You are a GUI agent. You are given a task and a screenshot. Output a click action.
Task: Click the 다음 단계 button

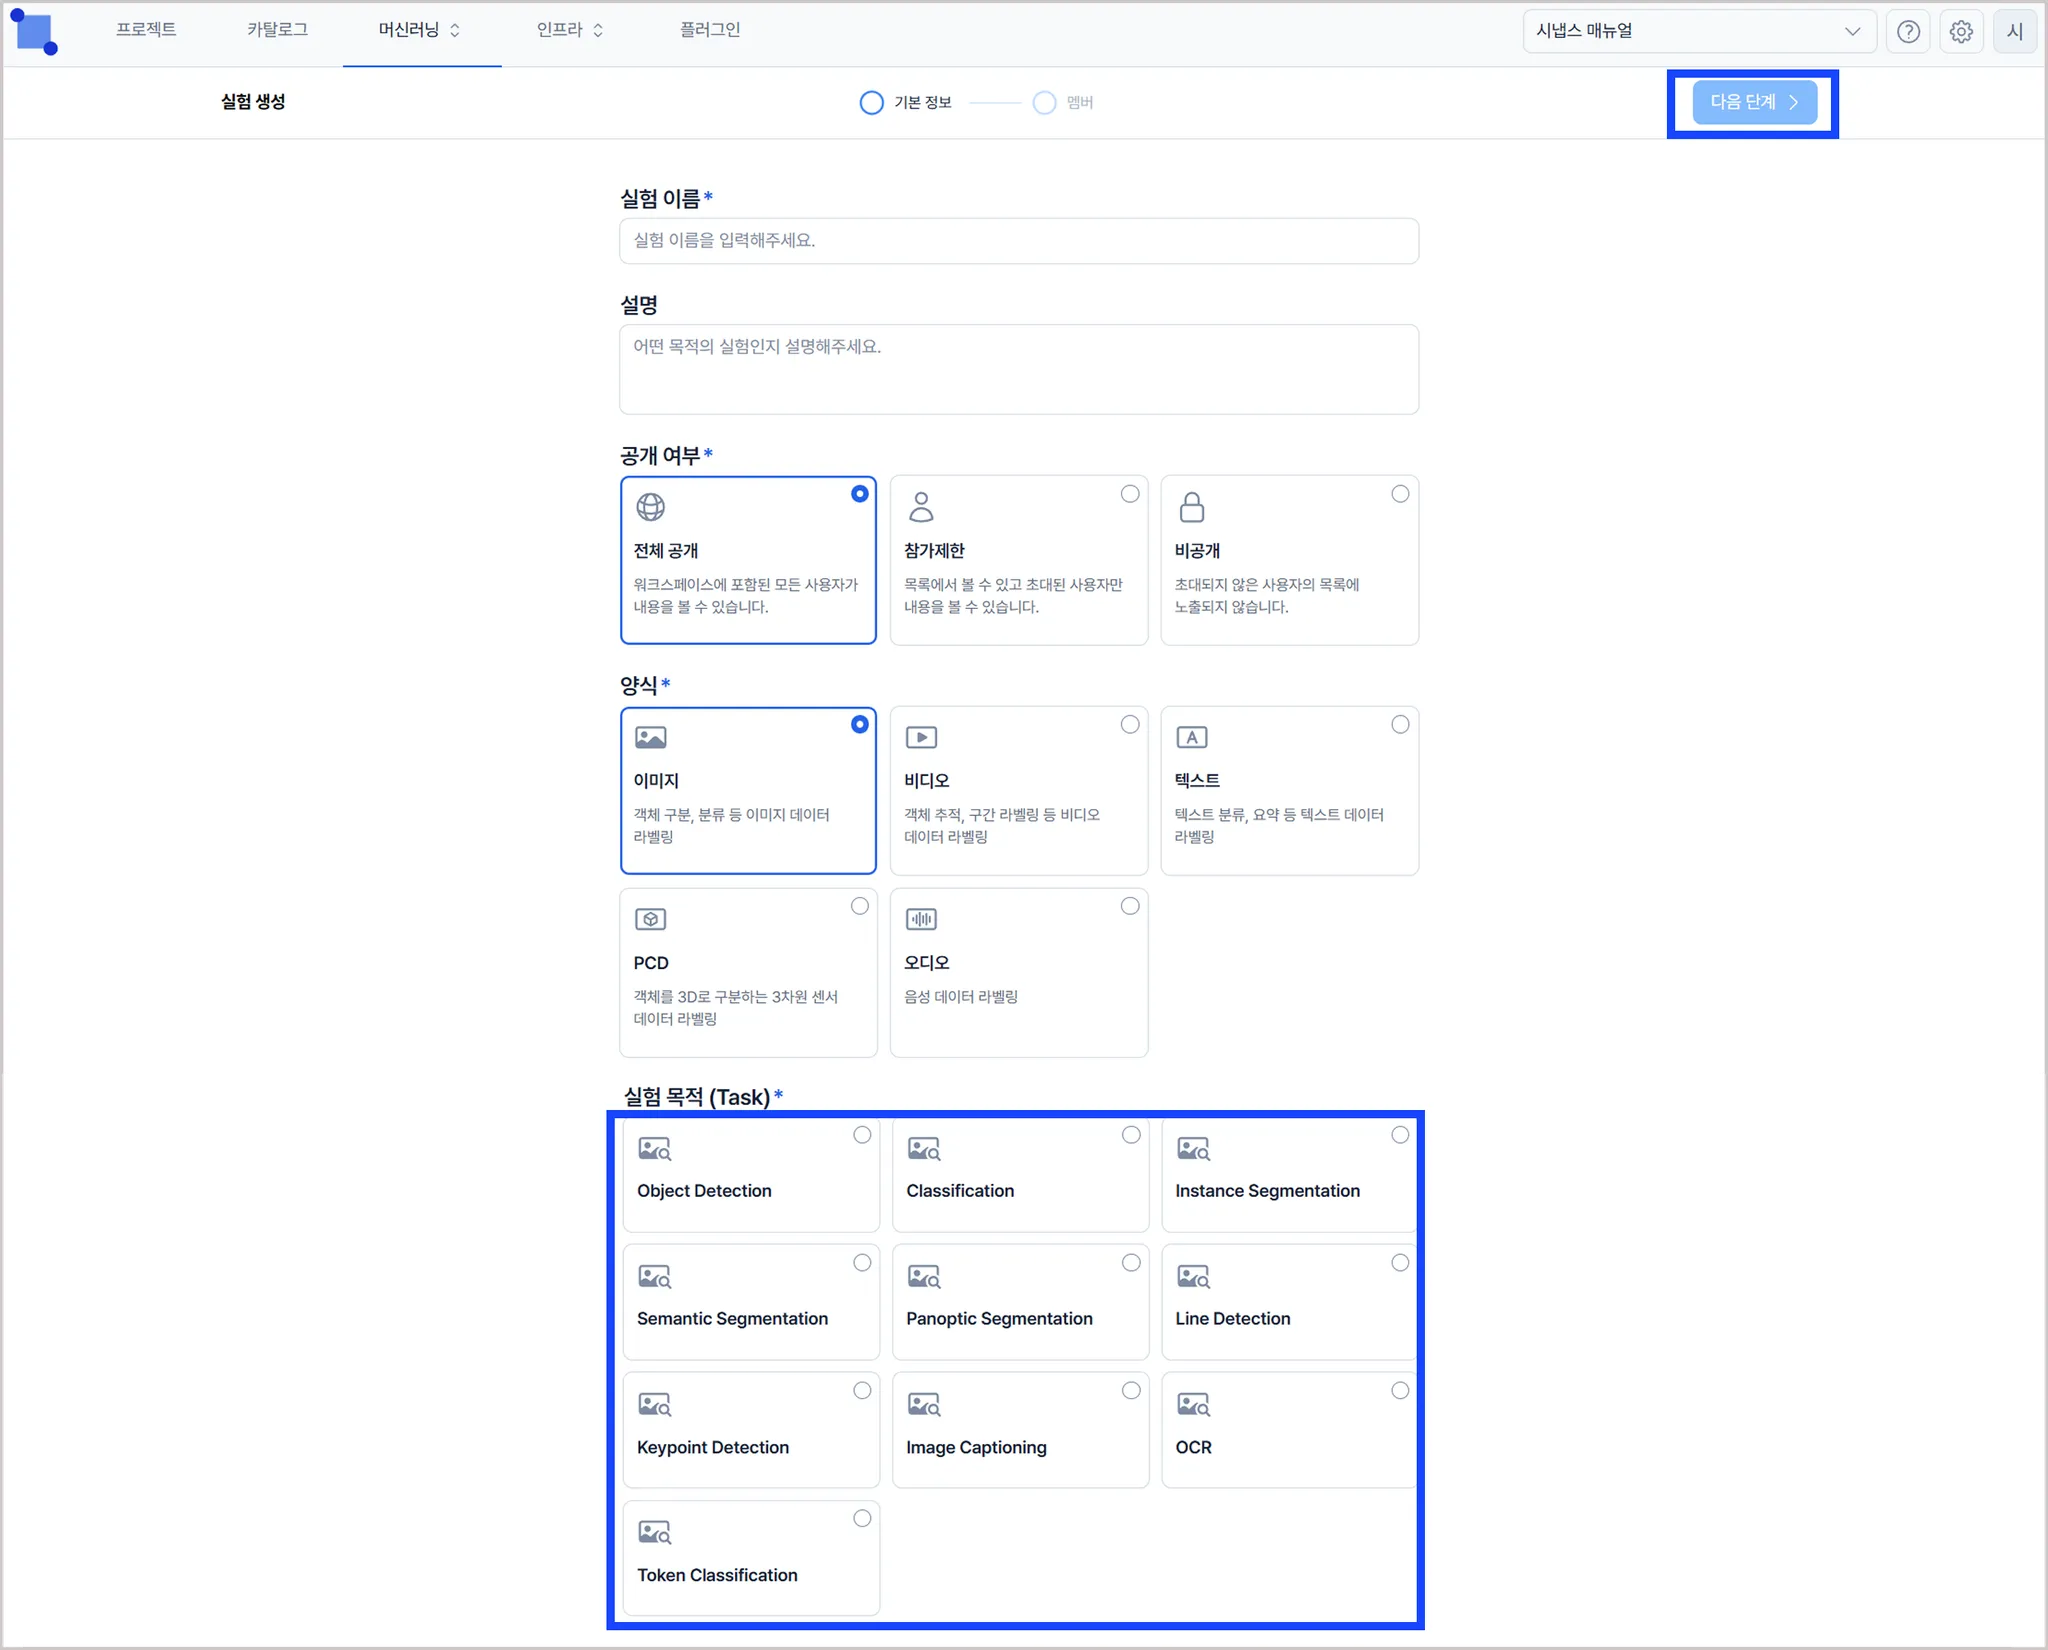tap(1753, 102)
